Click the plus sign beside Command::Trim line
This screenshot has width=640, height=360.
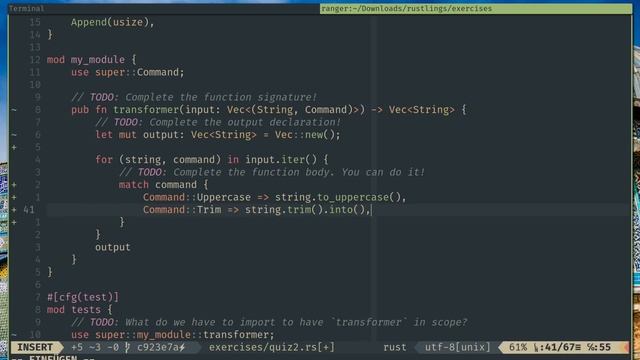coord(14,210)
